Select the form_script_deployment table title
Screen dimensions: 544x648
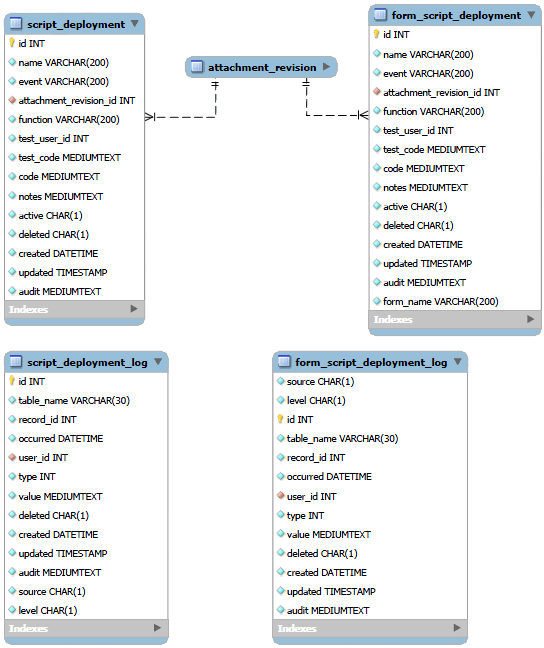[456, 16]
